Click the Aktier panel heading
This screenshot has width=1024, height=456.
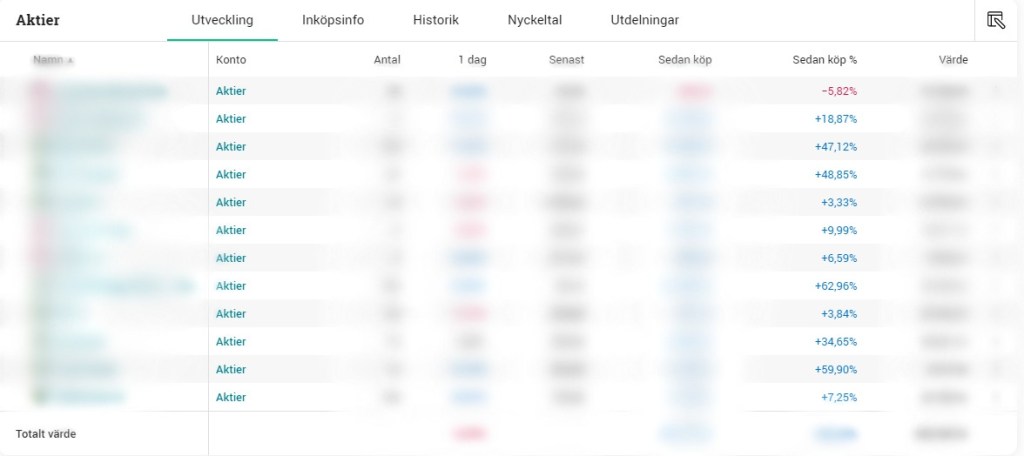(37, 20)
